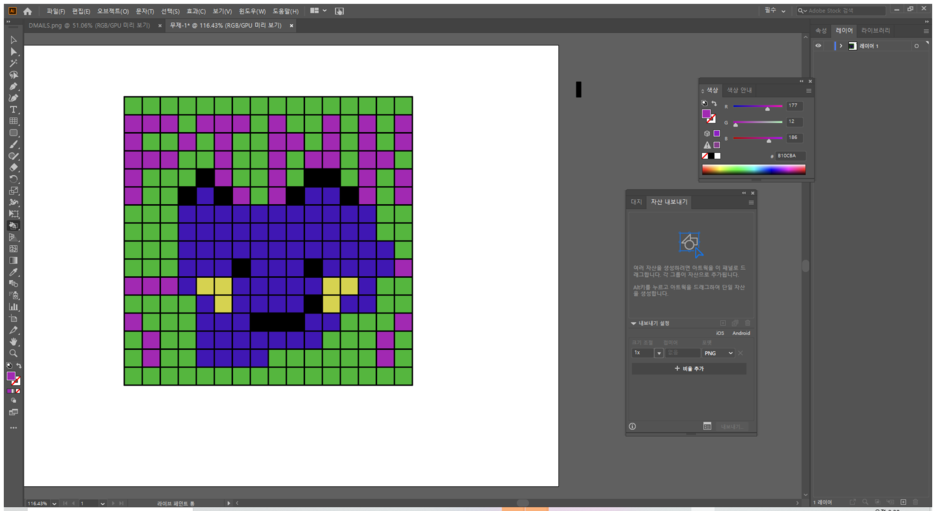Viewport: 936px width, 511px height.
Task: Select the Gradient tool
Action: (13, 260)
